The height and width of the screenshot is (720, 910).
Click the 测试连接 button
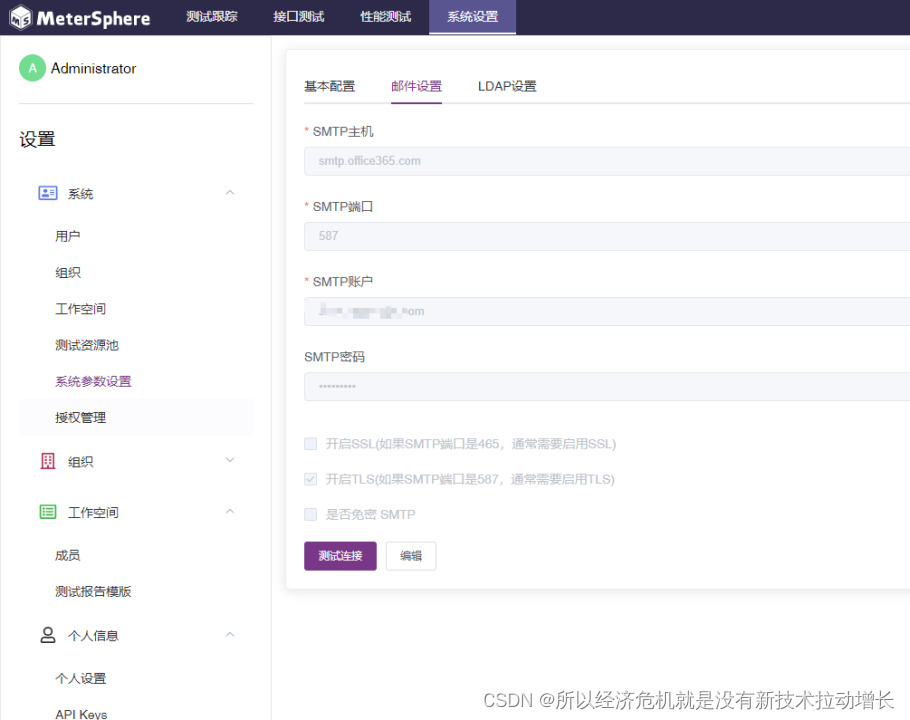pyautogui.click(x=340, y=555)
